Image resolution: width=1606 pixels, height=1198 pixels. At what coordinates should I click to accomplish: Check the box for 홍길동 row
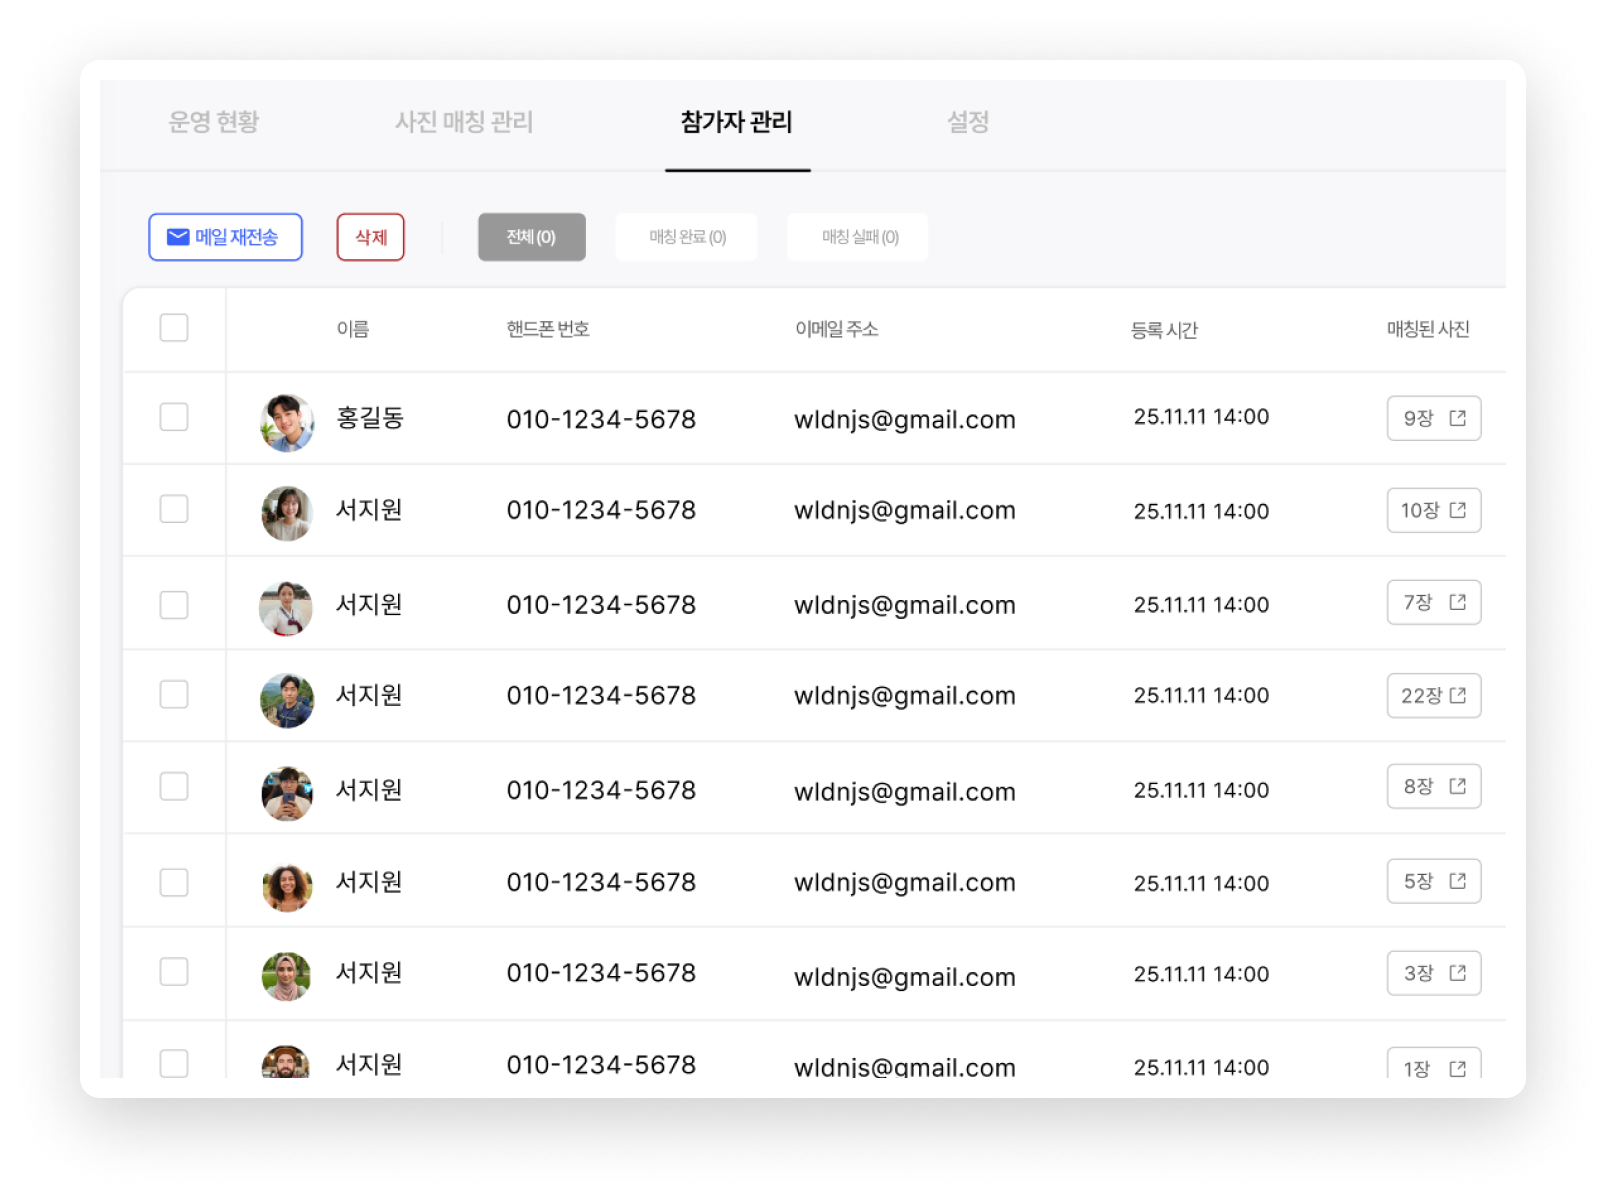click(x=174, y=417)
